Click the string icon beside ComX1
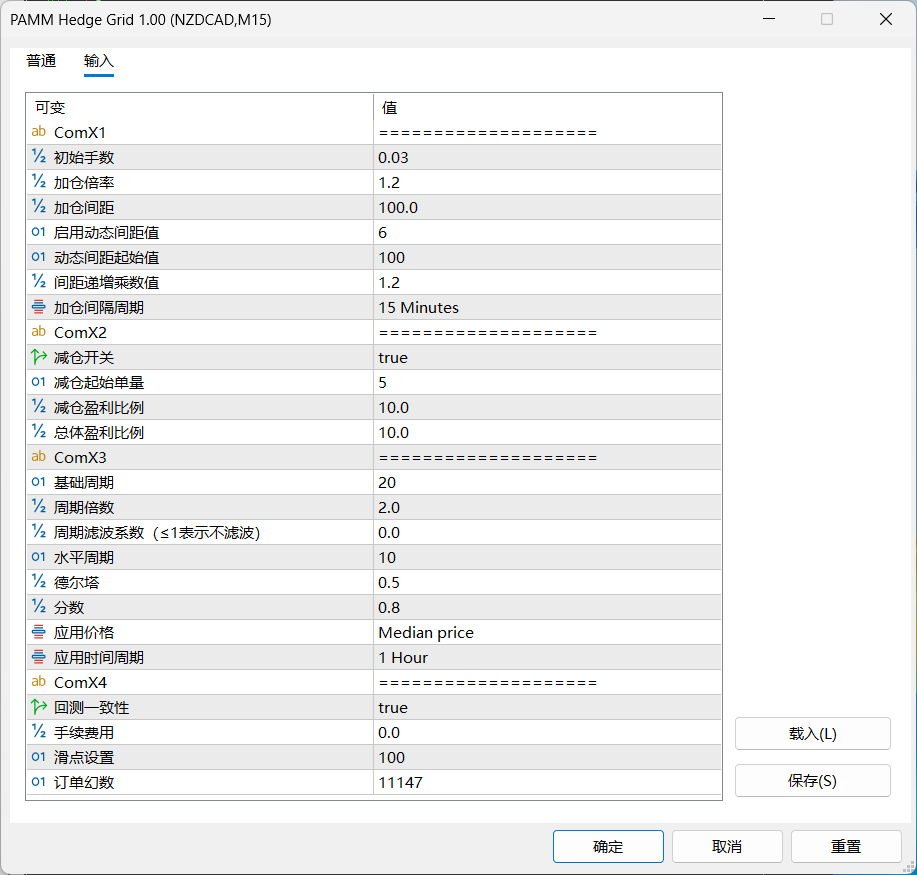917x875 pixels. [39, 132]
